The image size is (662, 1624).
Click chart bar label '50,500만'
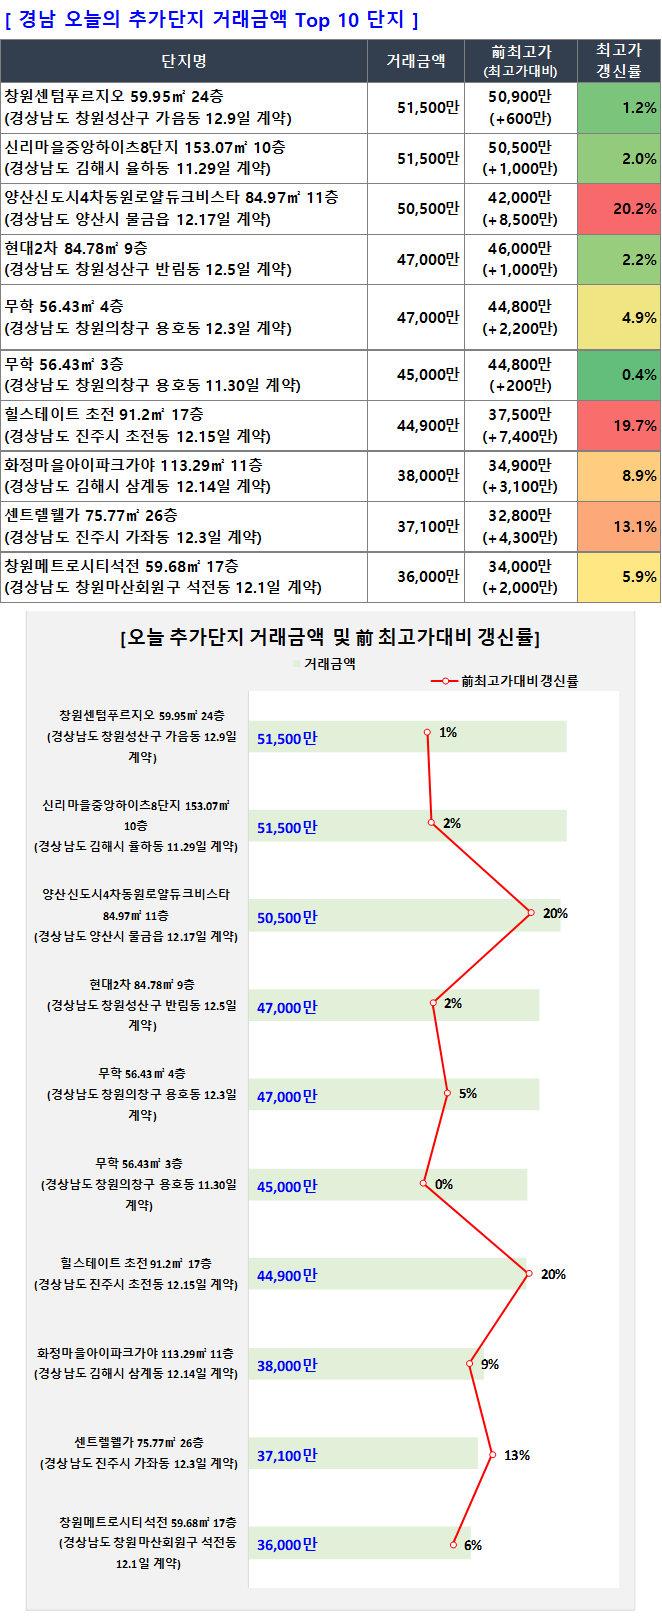point(287,918)
